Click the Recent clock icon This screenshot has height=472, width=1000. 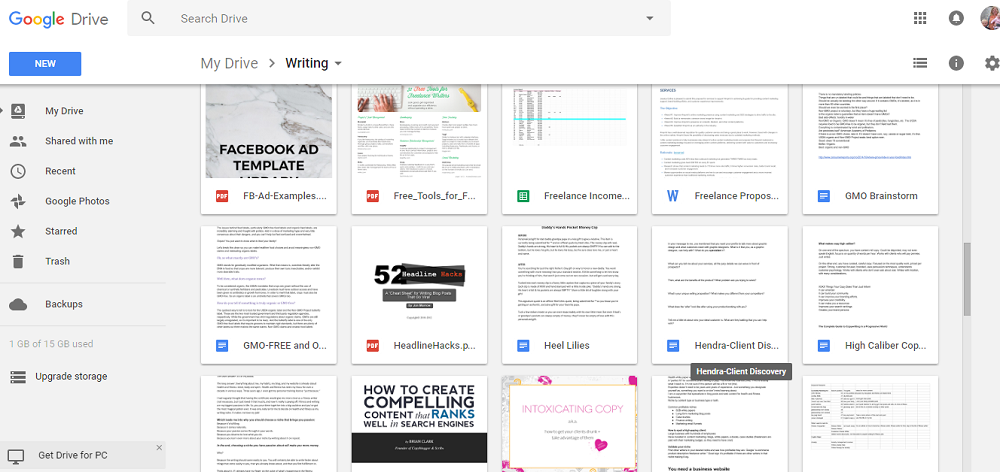[x=18, y=171]
